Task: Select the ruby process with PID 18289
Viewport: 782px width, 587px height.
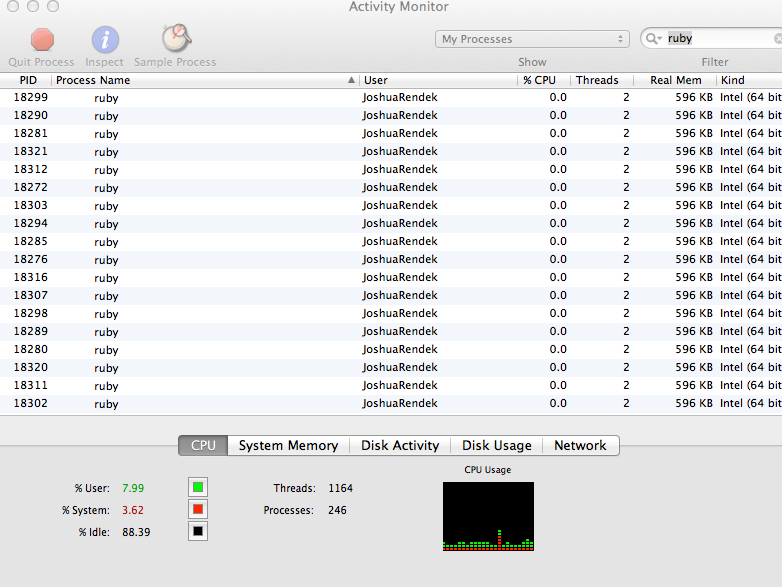Action: 391,331
